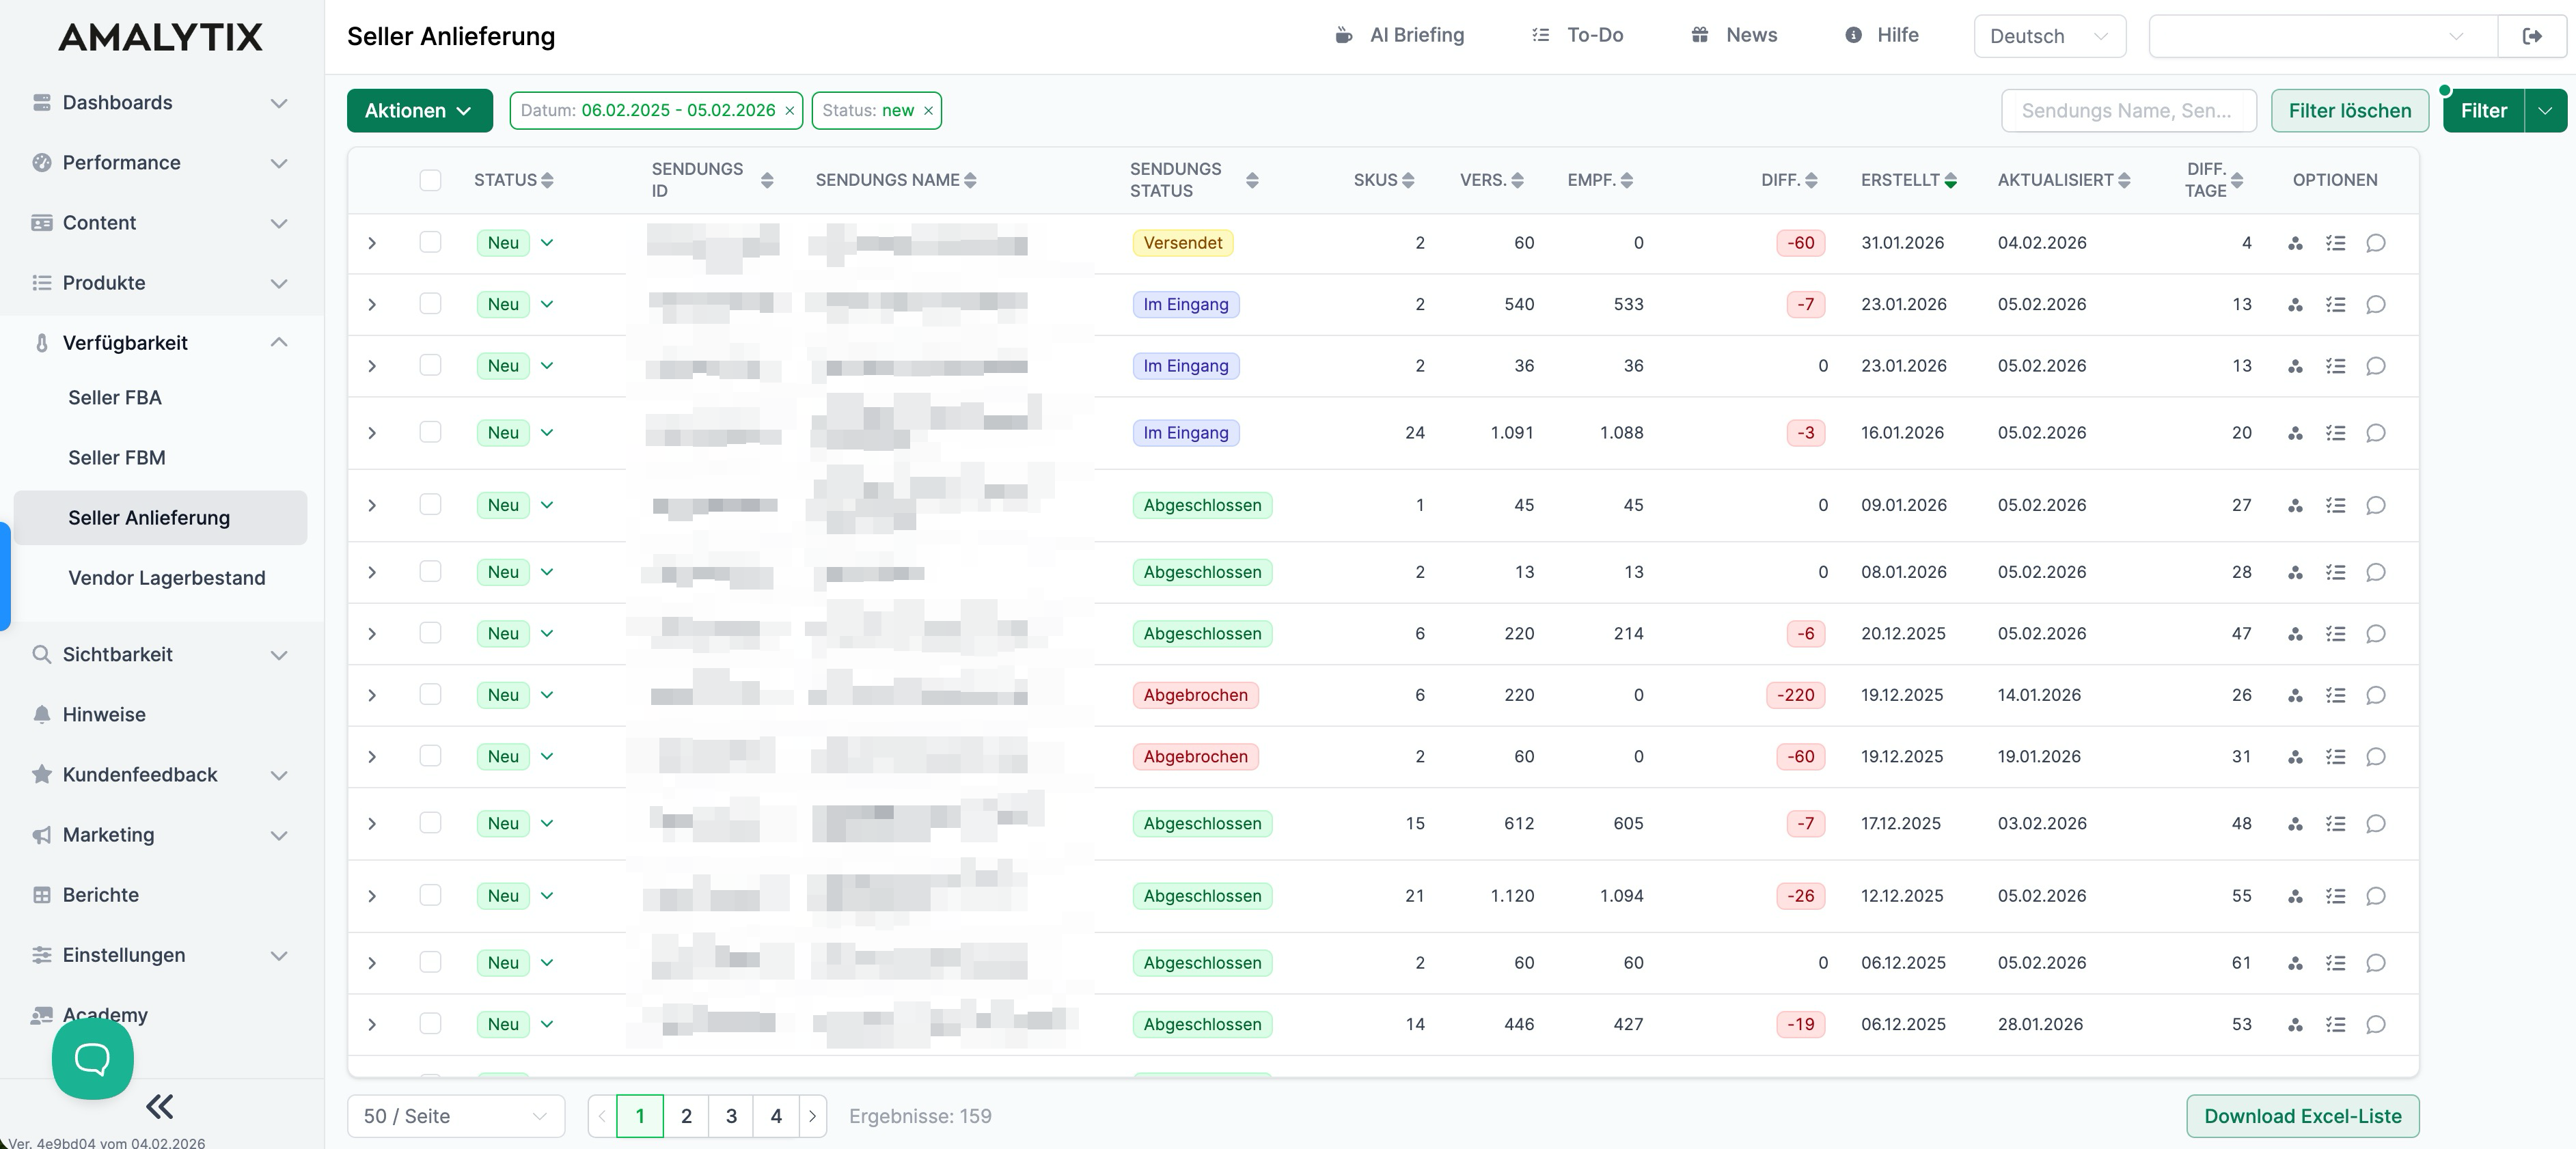Check the checkbox of the first shipment row

click(431, 242)
